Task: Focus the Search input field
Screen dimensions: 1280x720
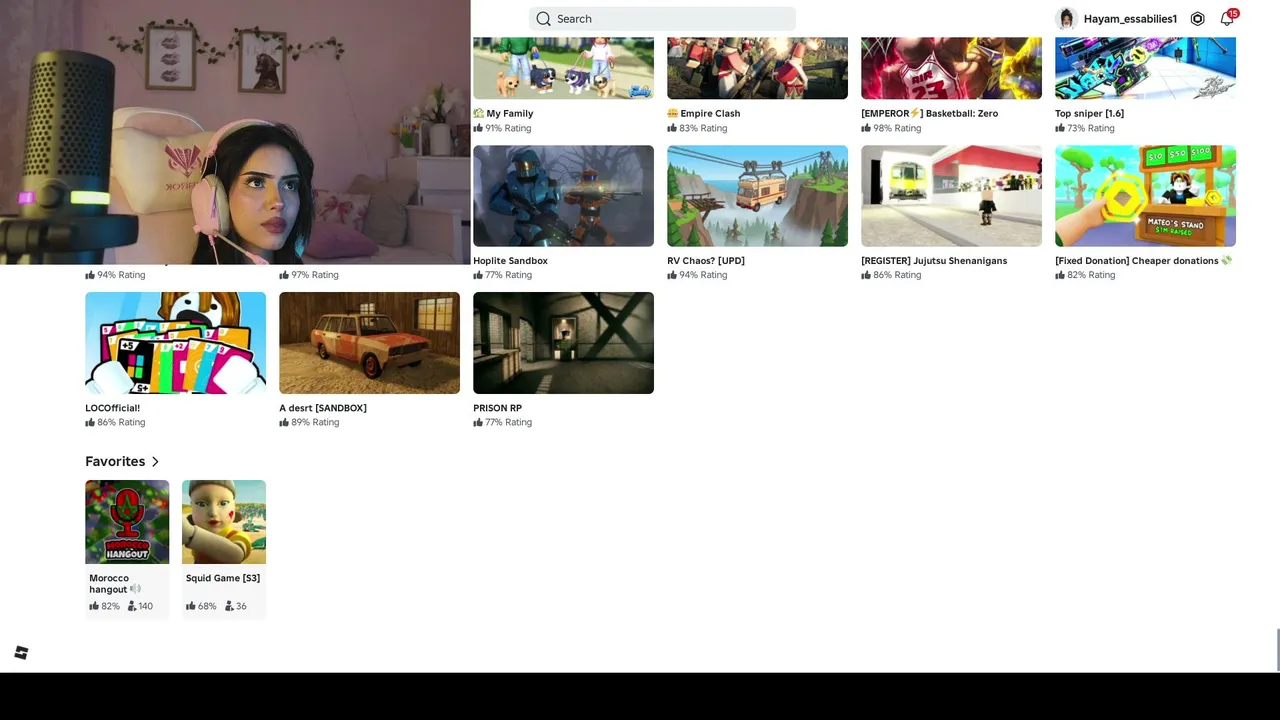Action: tap(662, 19)
